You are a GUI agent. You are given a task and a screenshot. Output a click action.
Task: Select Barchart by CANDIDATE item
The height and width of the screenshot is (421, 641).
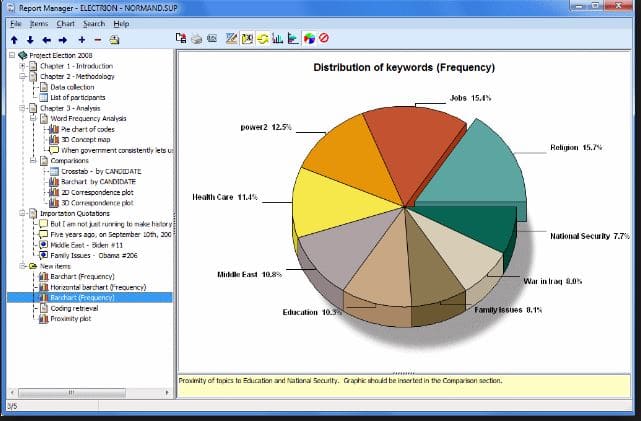[x=98, y=182]
